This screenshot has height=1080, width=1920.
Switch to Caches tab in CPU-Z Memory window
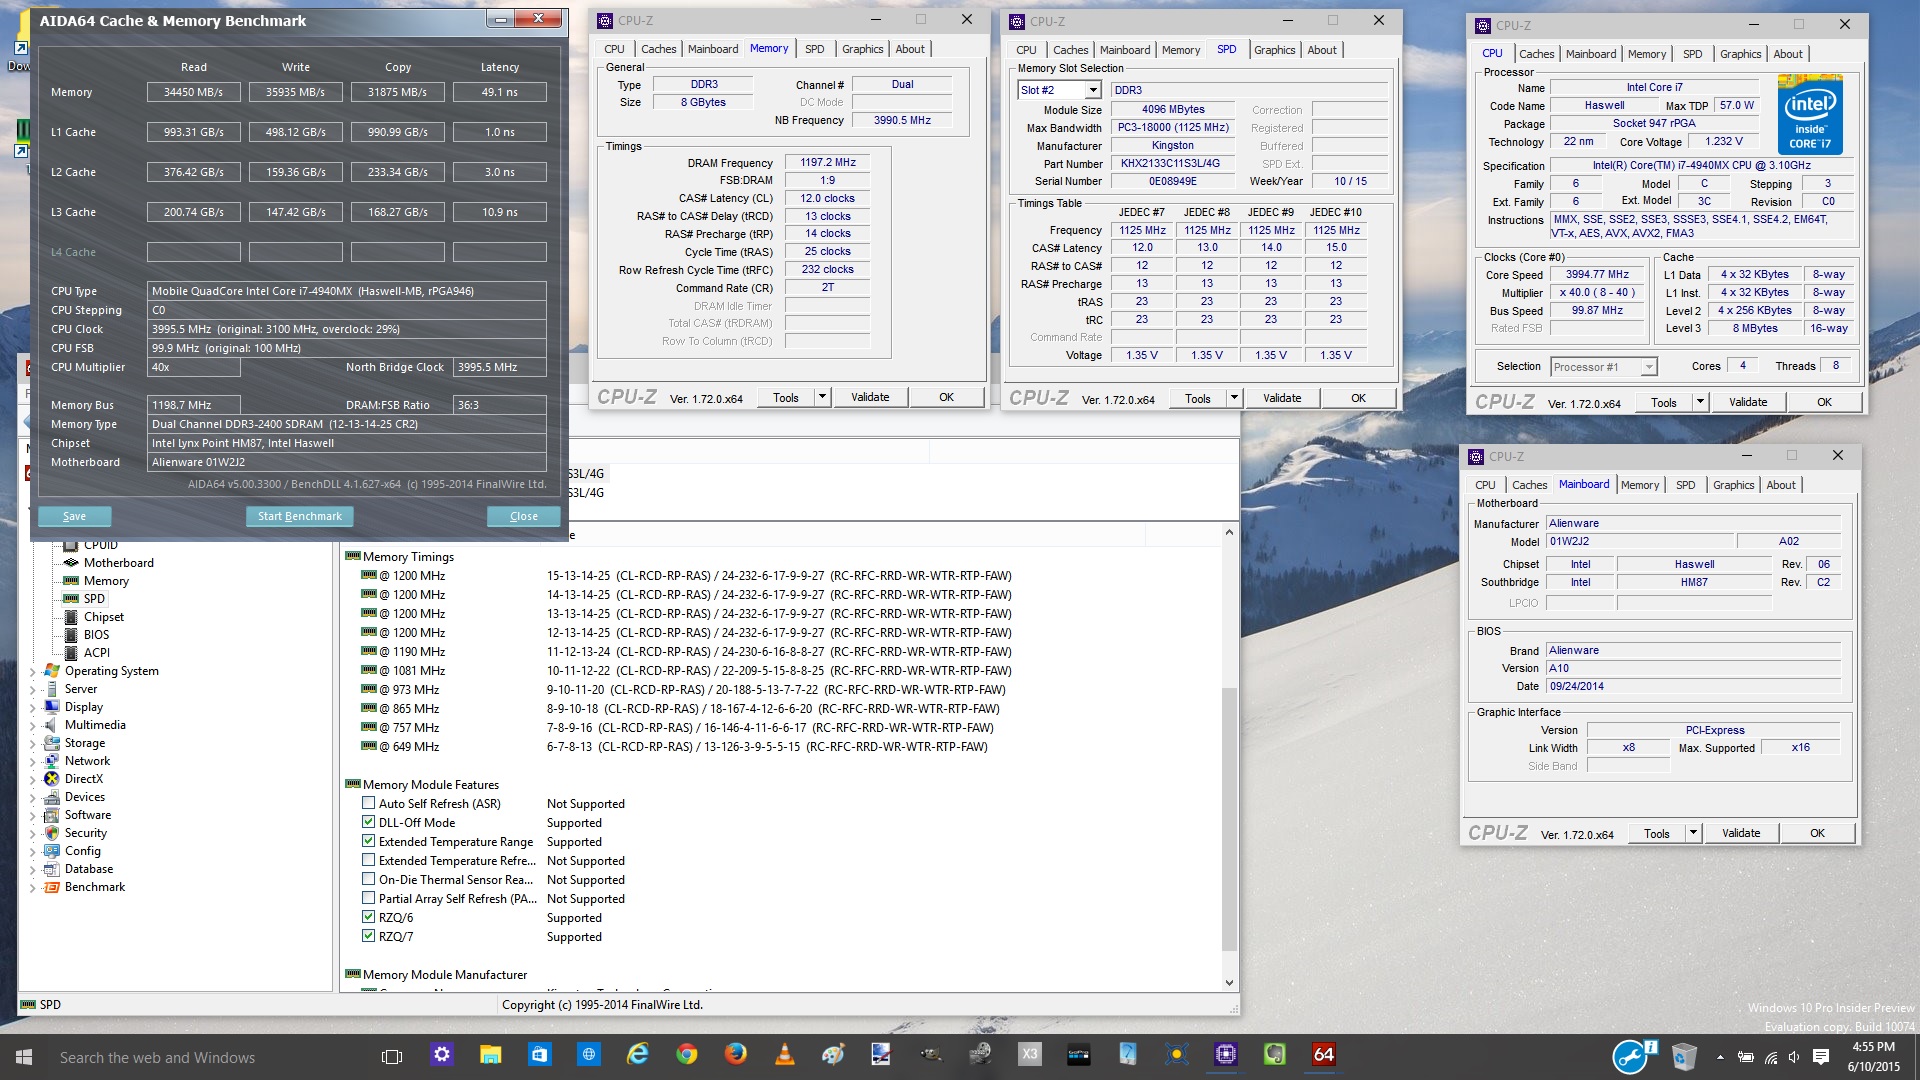click(658, 49)
